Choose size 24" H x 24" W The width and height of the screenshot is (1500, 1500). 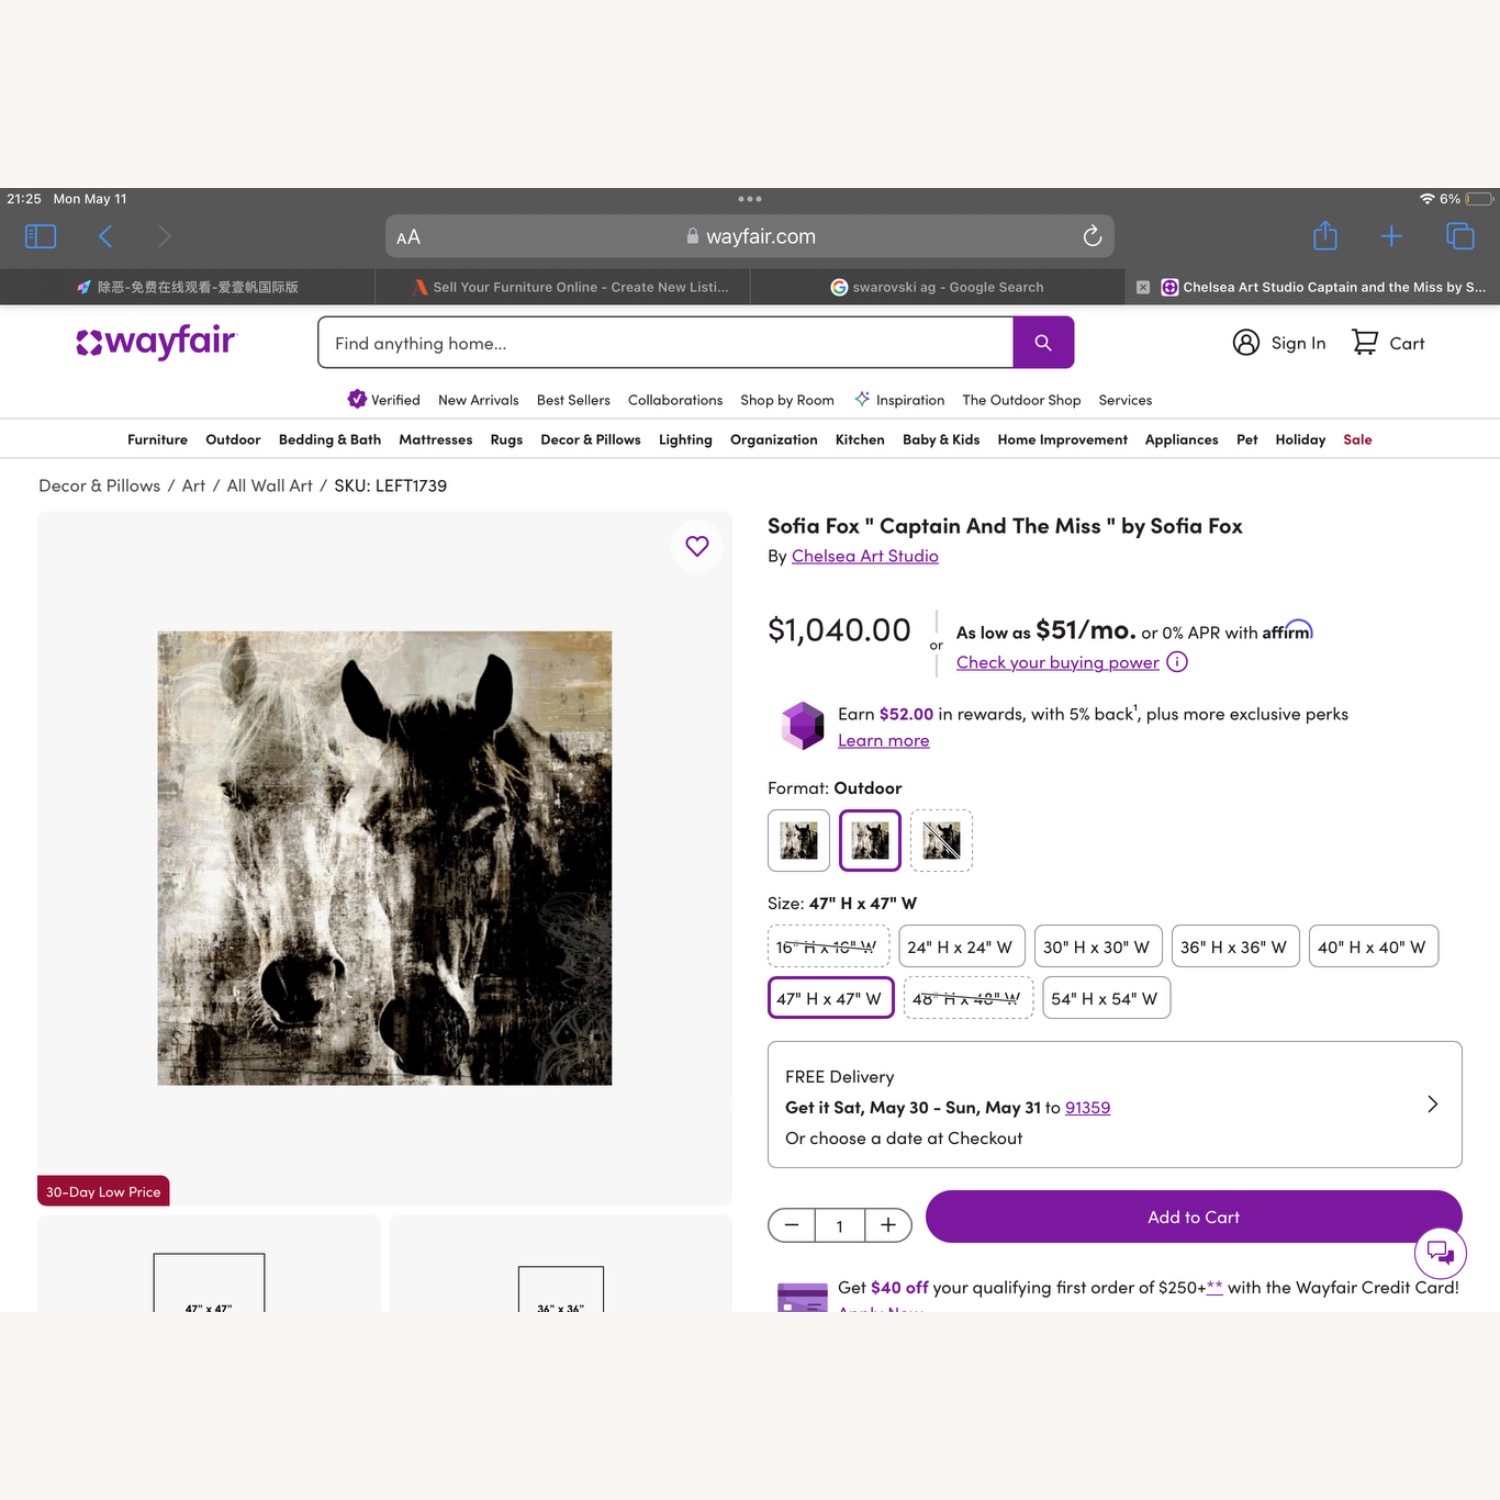point(960,947)
